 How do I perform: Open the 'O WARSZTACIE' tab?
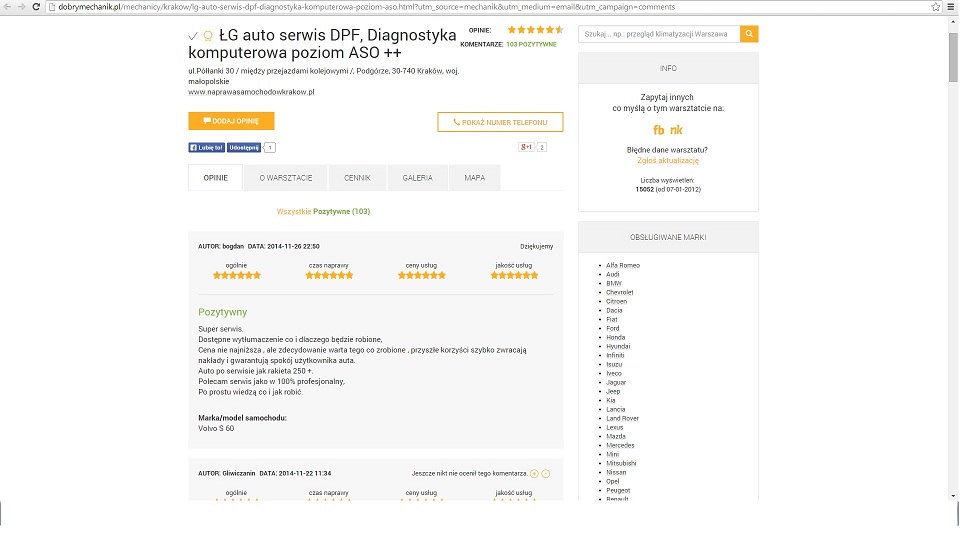pos(285,178)
